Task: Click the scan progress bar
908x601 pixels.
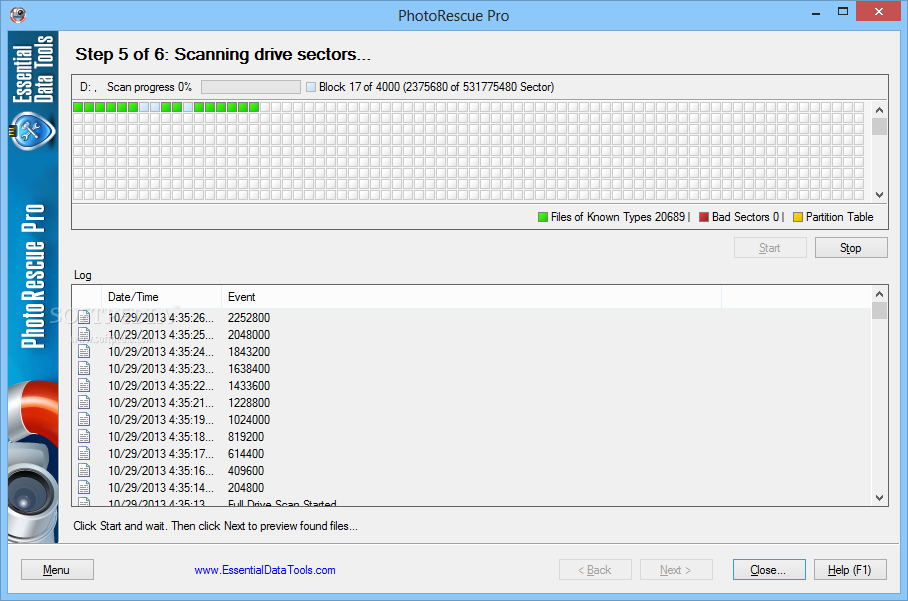Action: coord(251,87)
